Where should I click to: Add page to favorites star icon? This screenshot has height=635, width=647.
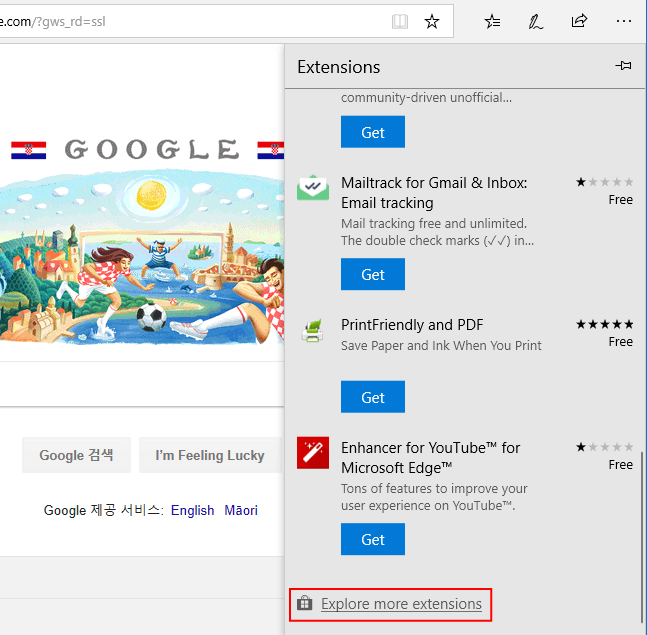click(x=432, y=21)
